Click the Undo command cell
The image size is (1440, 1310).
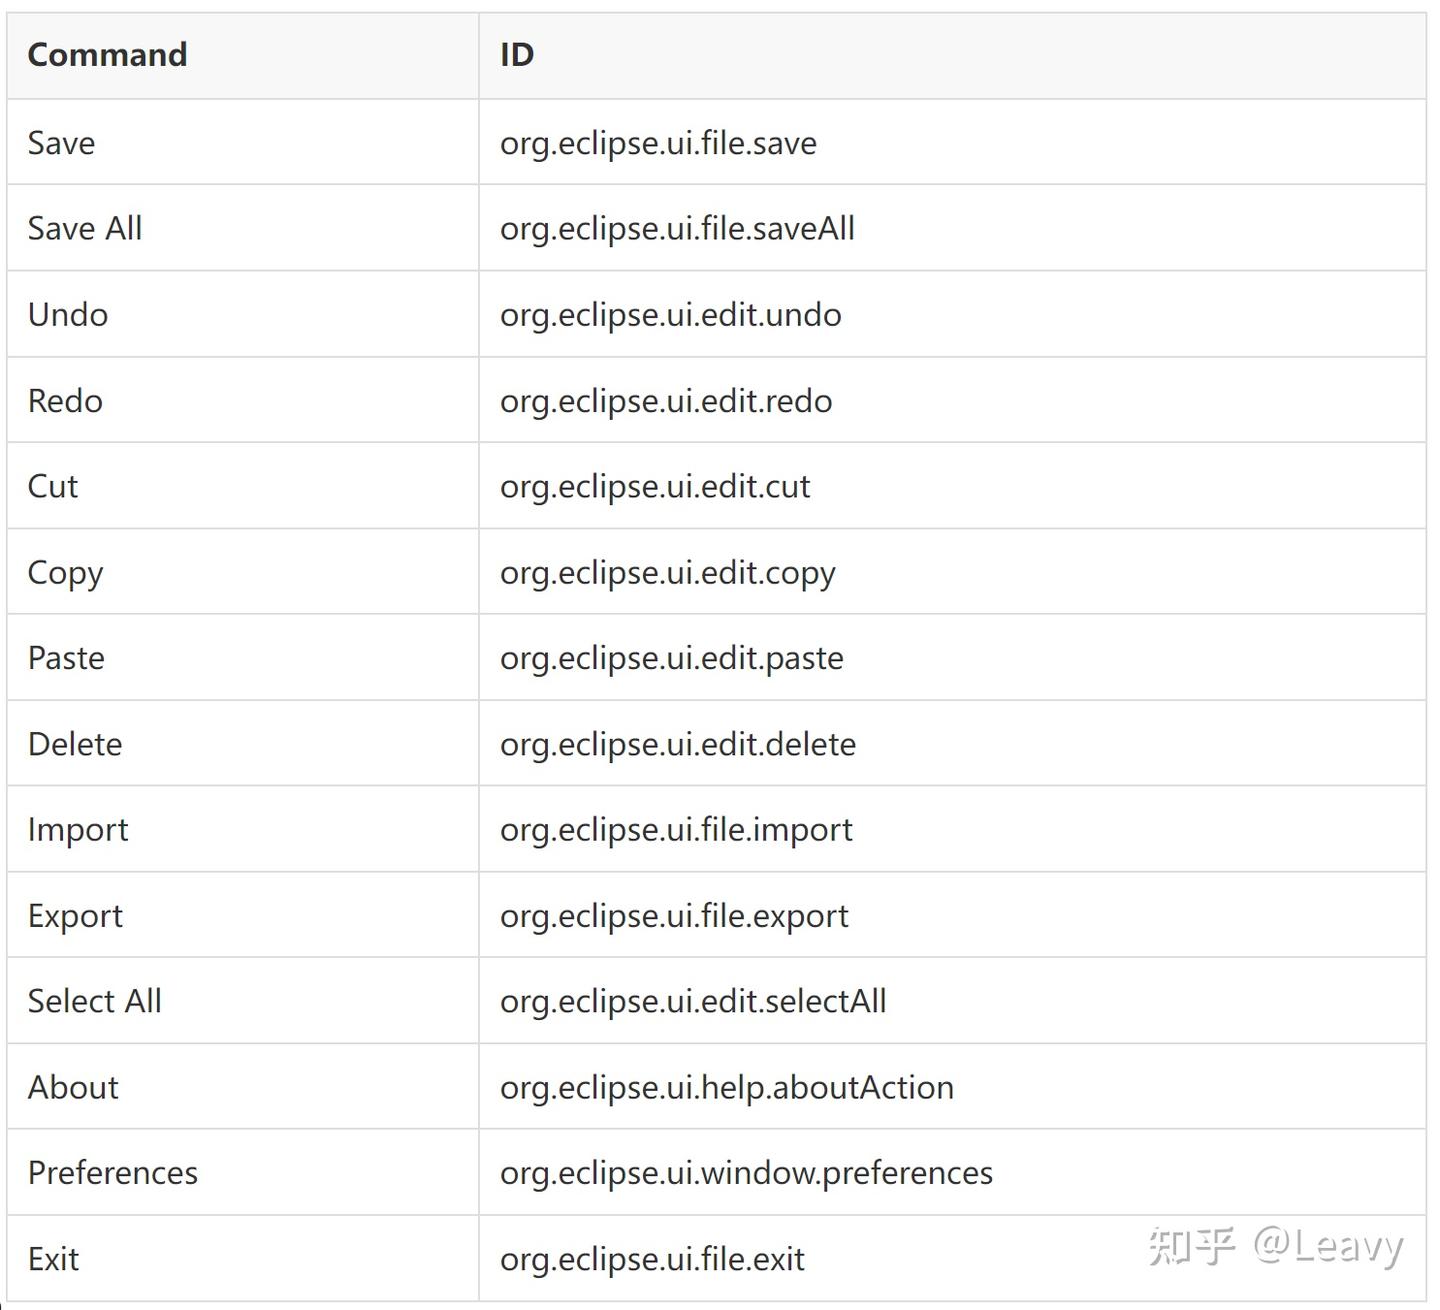(x=68, y=315)
